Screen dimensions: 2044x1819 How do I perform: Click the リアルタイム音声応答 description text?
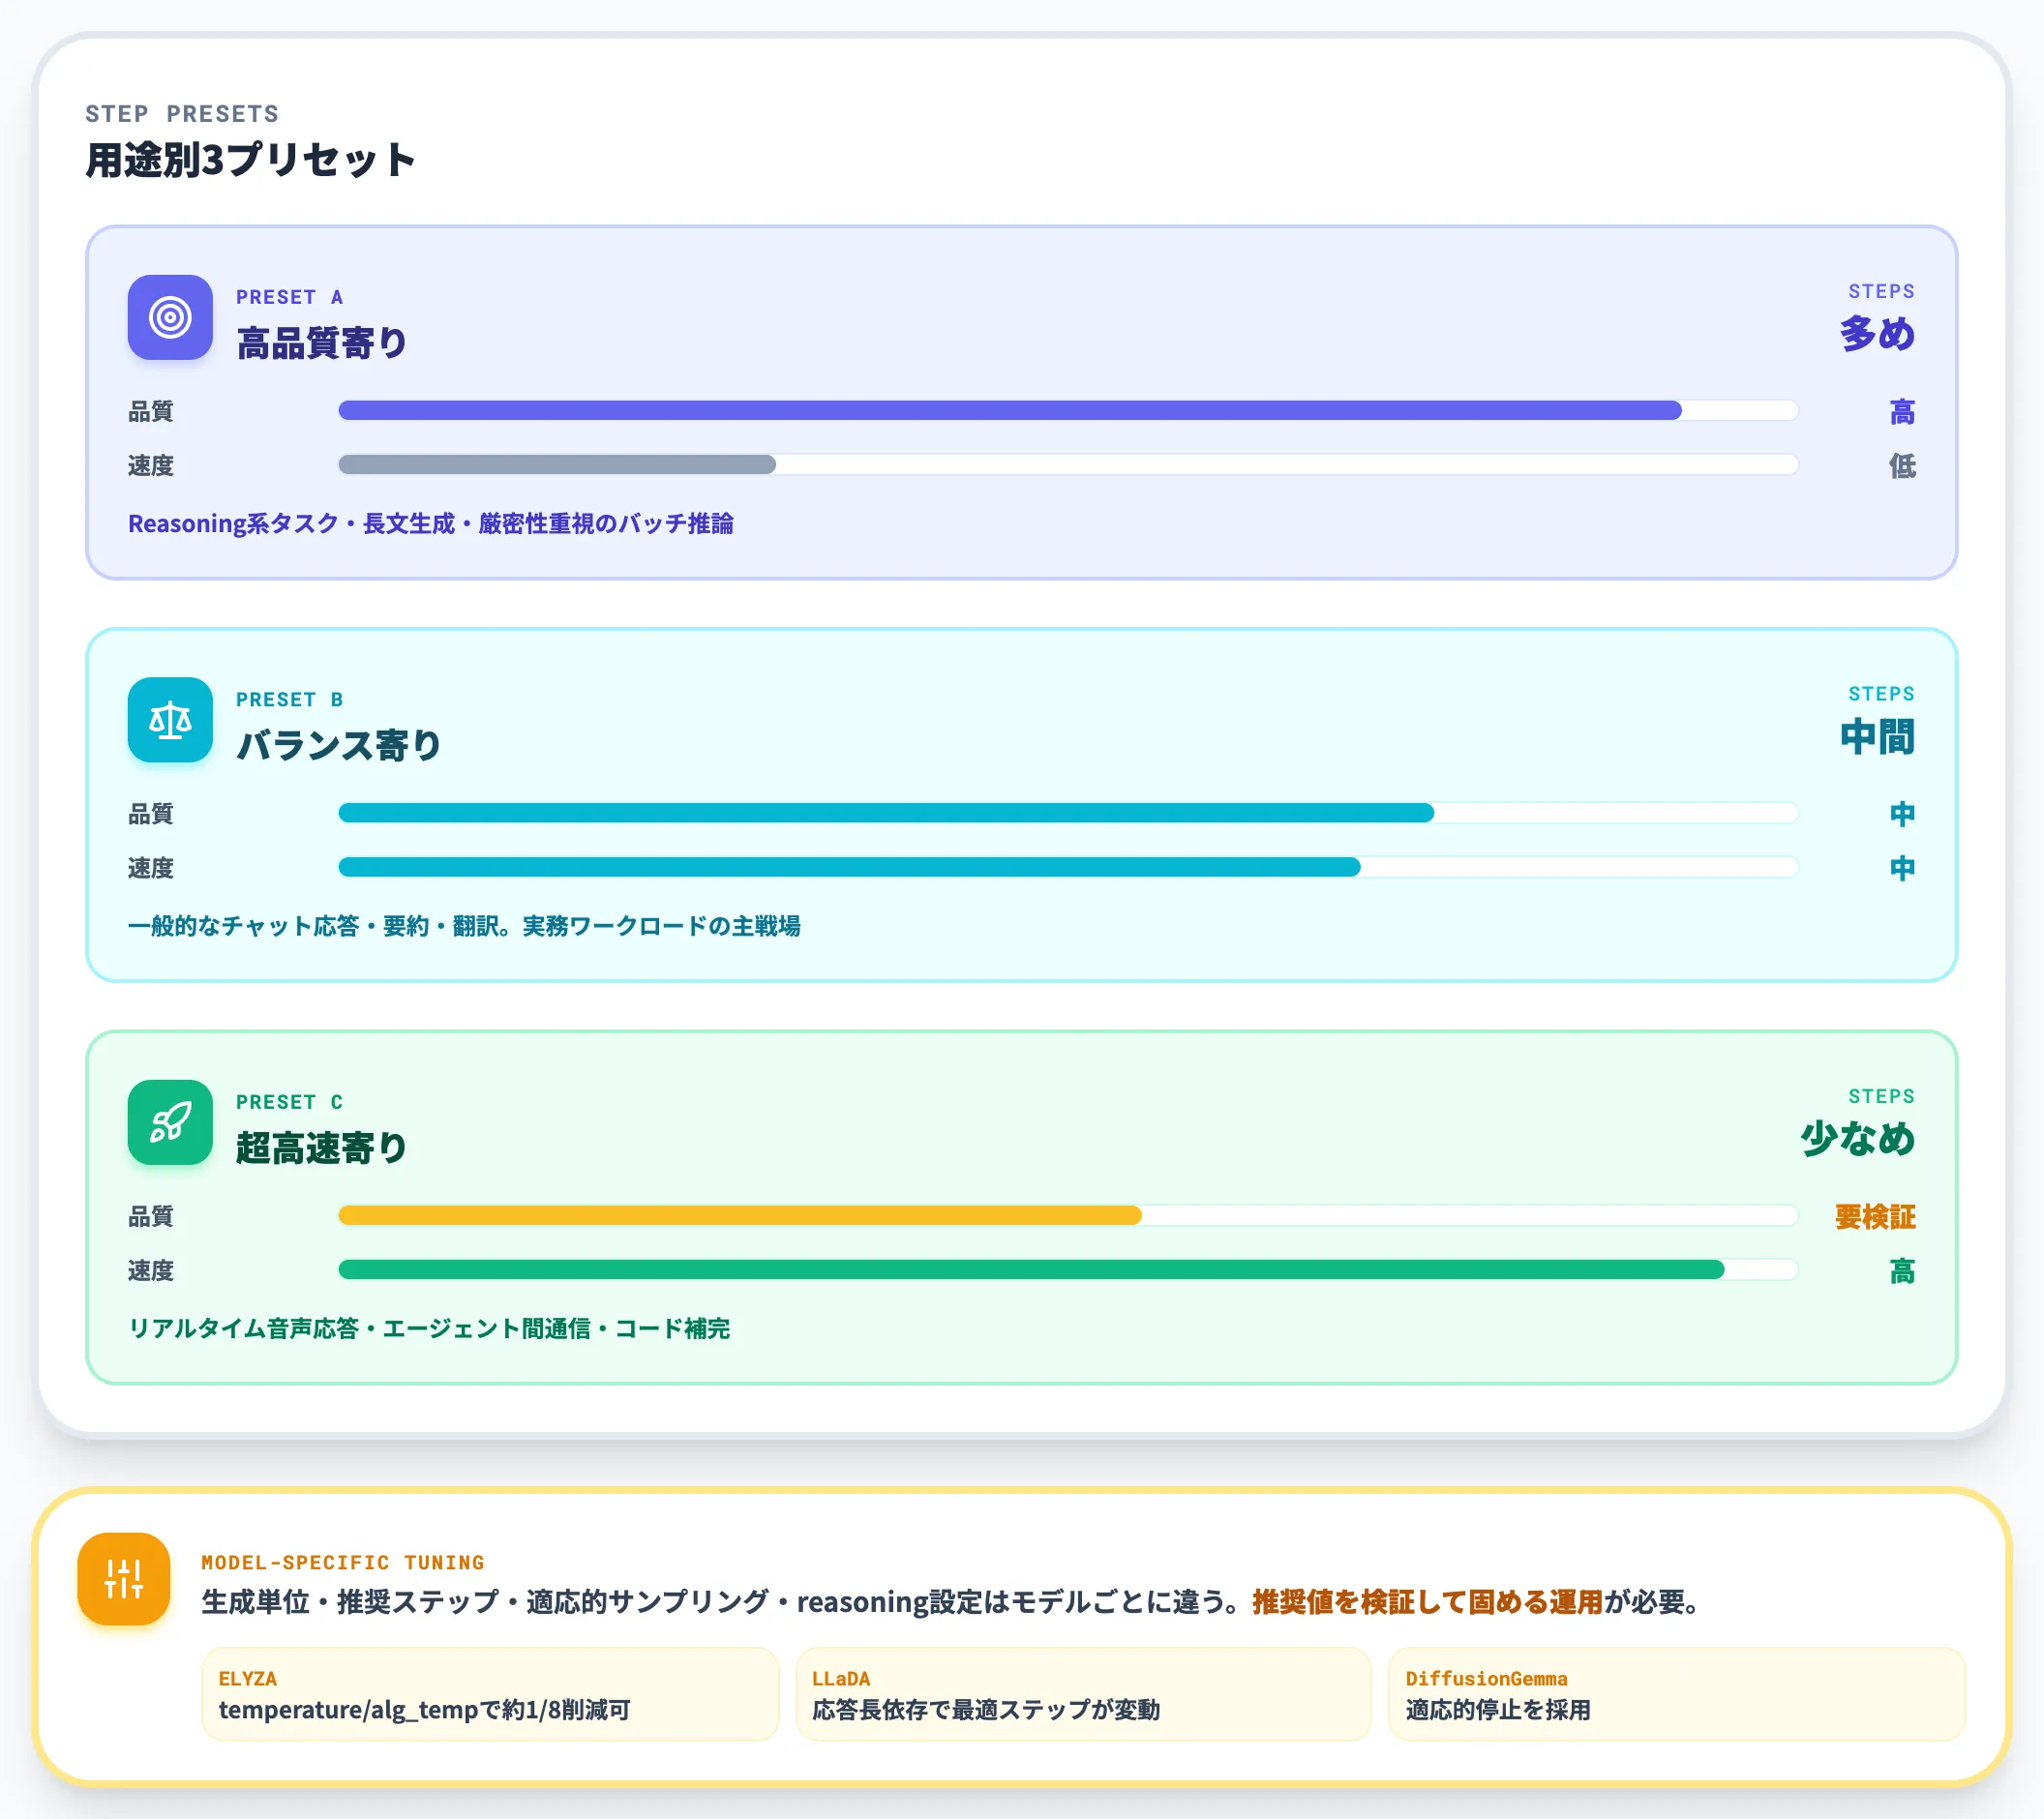(429, 1328)
